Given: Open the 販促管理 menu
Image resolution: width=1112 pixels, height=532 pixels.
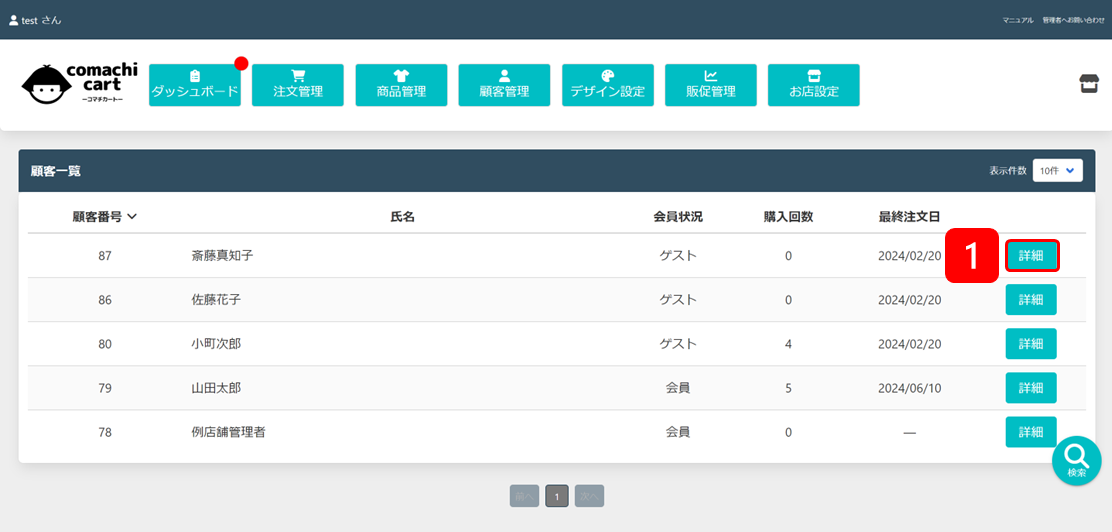Looking at the screenshot, I should 711,85.
